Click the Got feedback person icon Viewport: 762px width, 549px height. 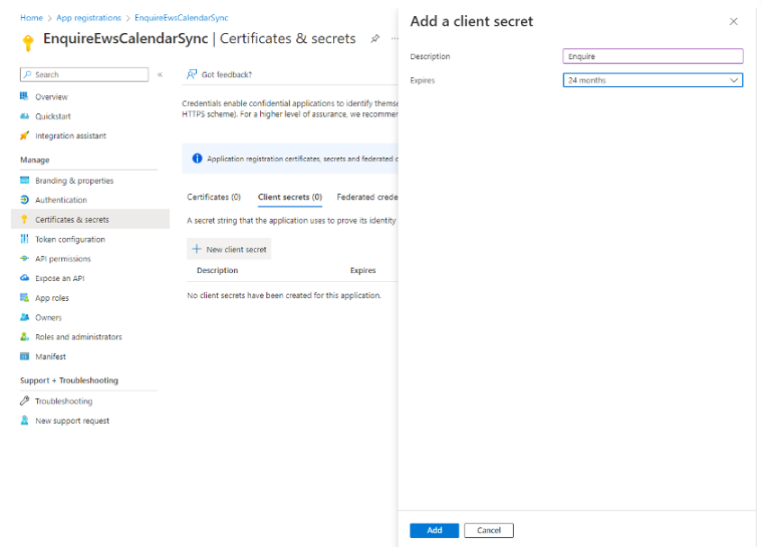click(x=192, y=74)
